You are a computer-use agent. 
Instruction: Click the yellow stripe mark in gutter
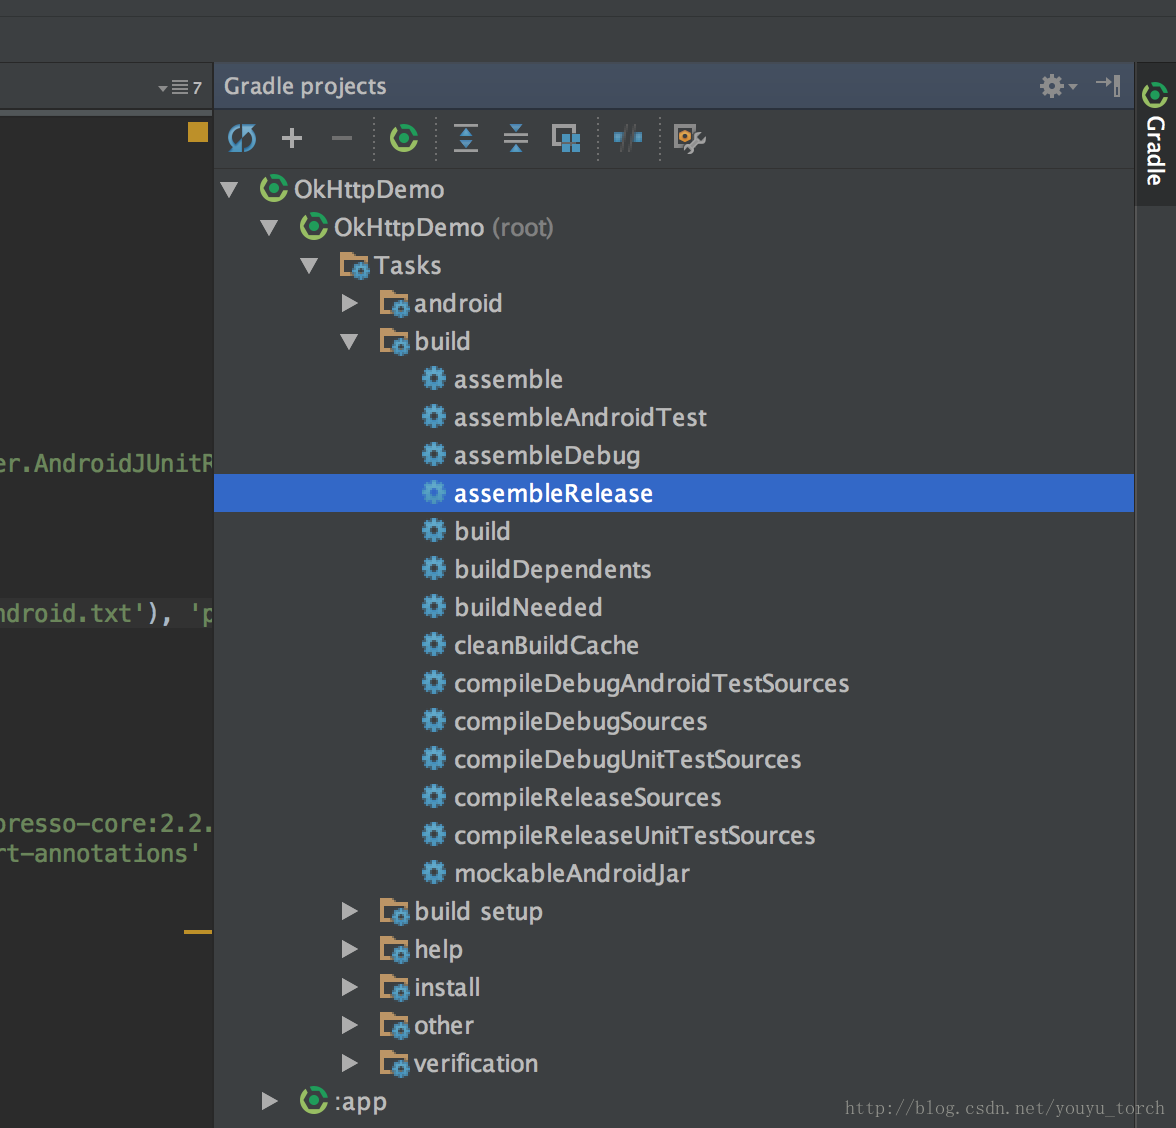pyautogui.click(x=198, y=932)
